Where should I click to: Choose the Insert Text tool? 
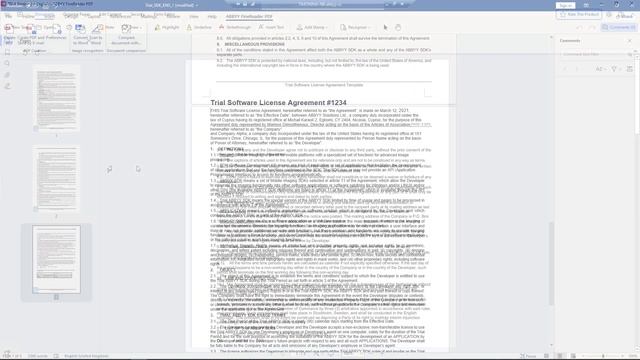click(x=271, y=27)
